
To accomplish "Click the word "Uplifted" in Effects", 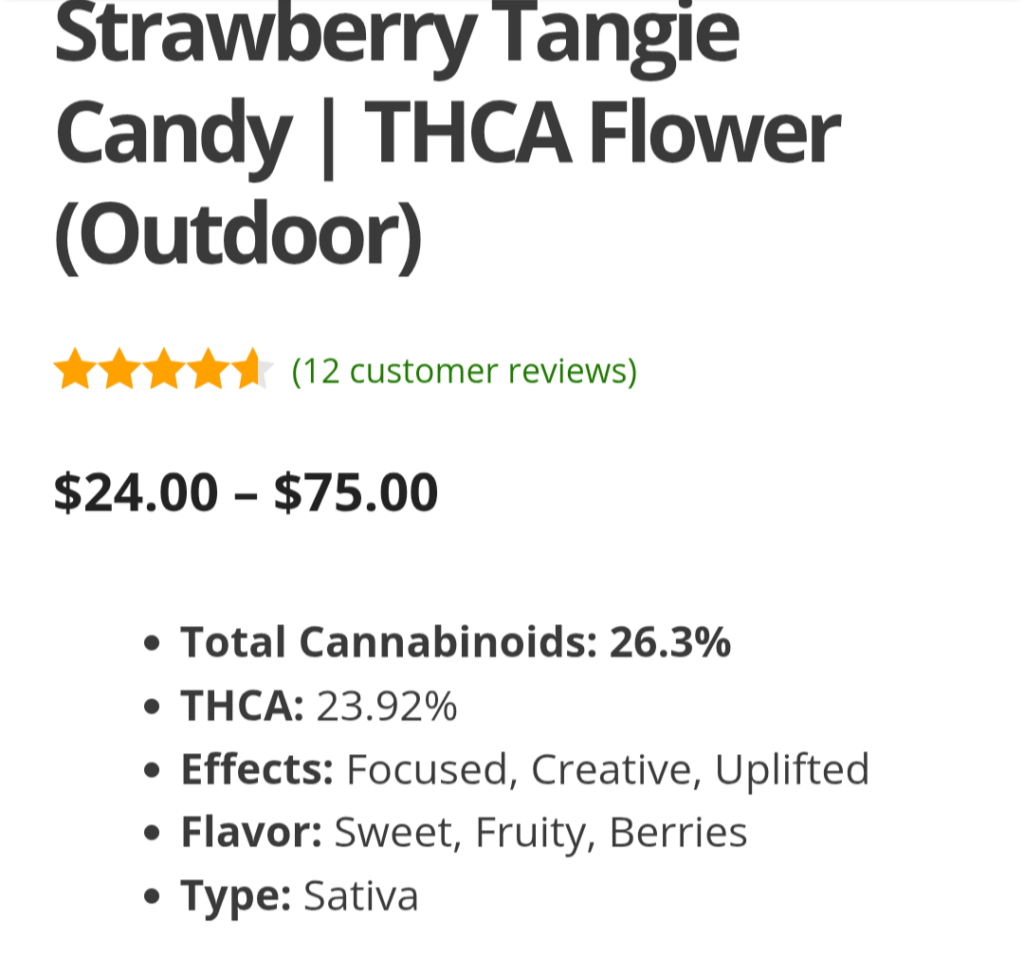I will click(x=792, y=770).
